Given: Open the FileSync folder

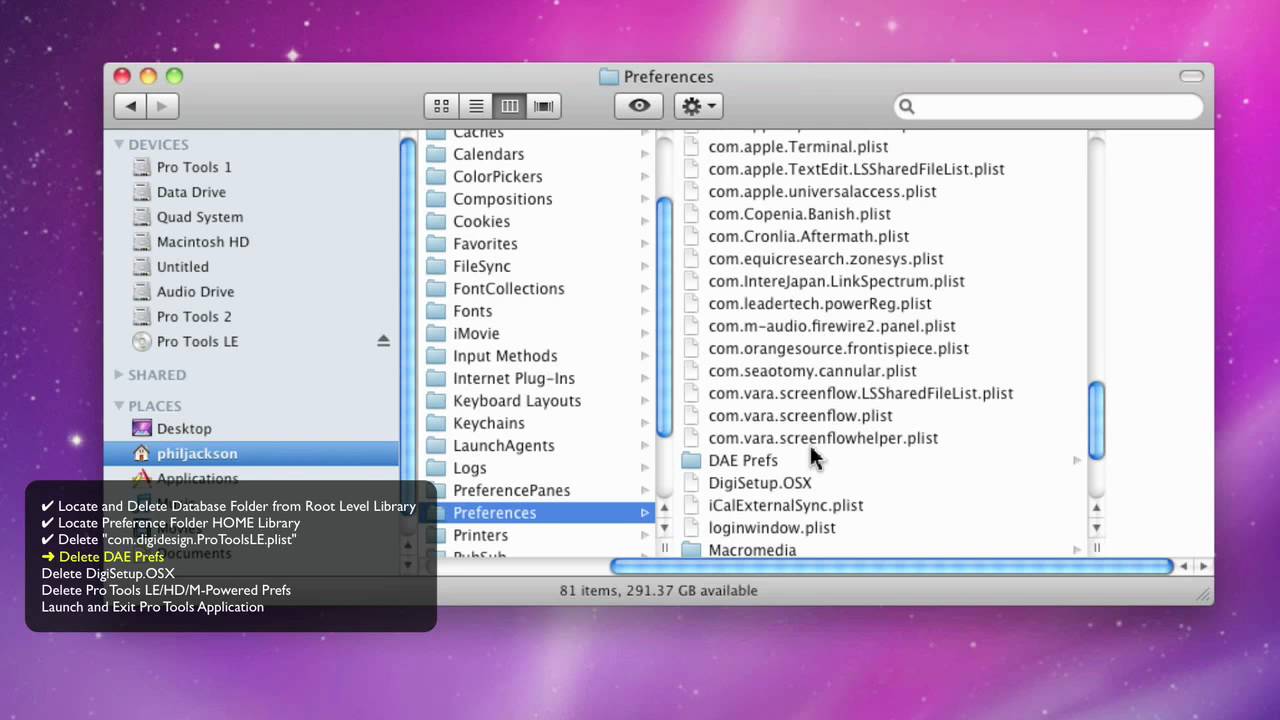Looking at the screenshot, I should coord(481,266).
